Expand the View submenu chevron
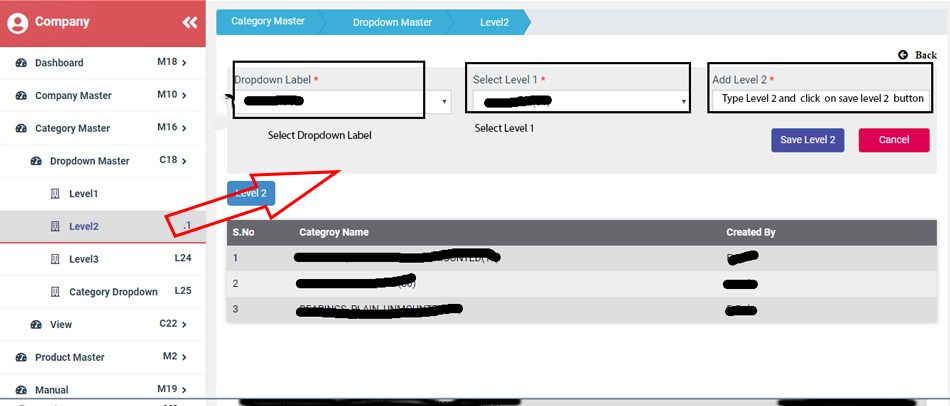950x406 pixels. click(x=185, y=324)
